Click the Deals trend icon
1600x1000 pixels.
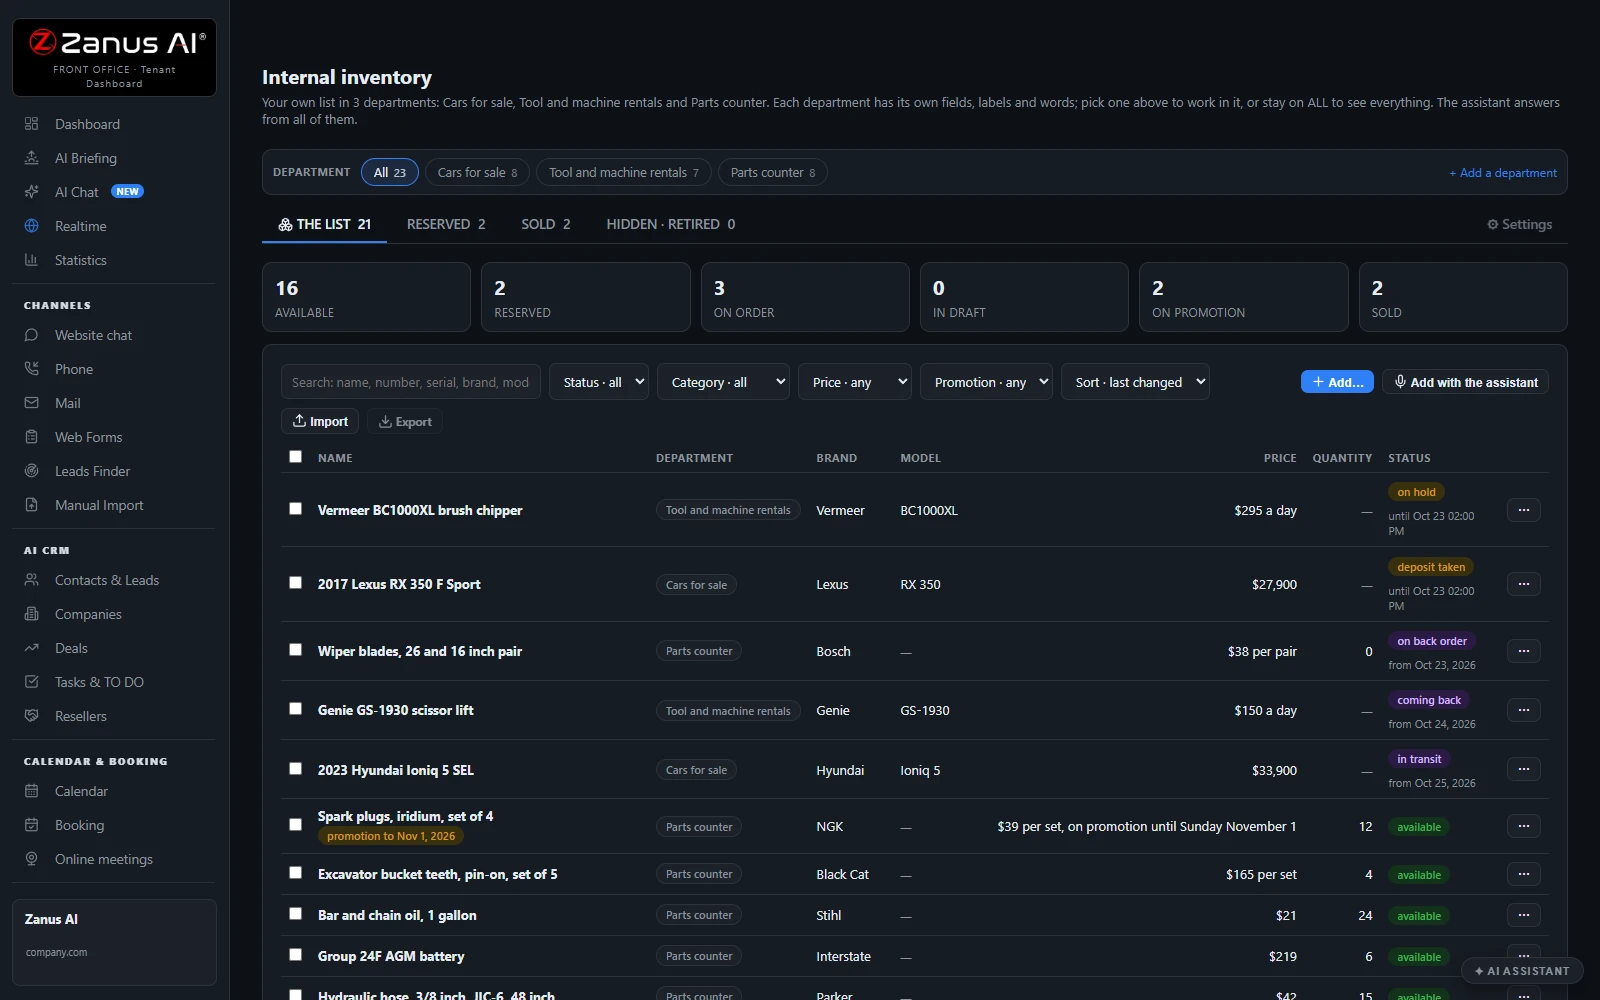[x=32, y=648]
